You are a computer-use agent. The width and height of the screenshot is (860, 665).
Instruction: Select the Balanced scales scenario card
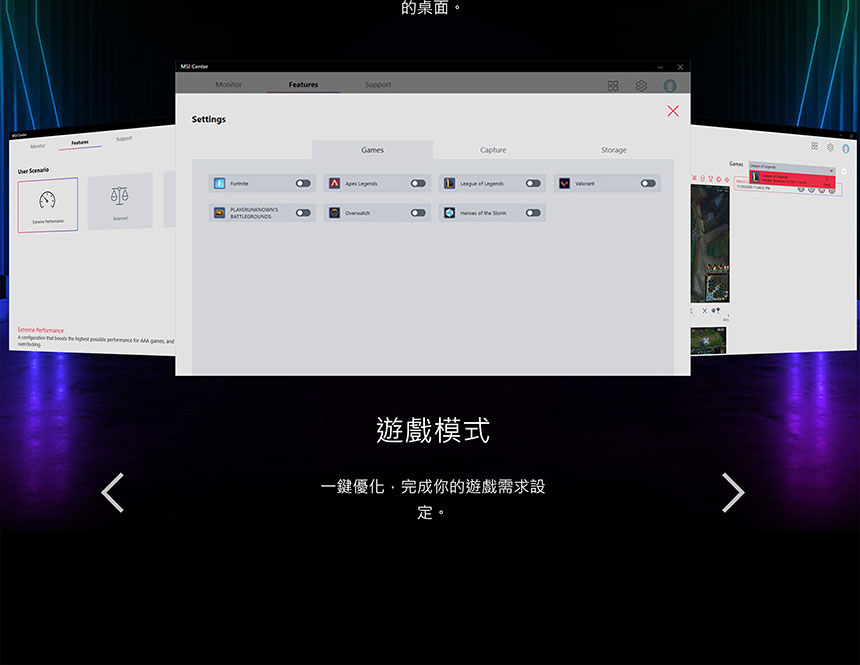coord(120,201)
